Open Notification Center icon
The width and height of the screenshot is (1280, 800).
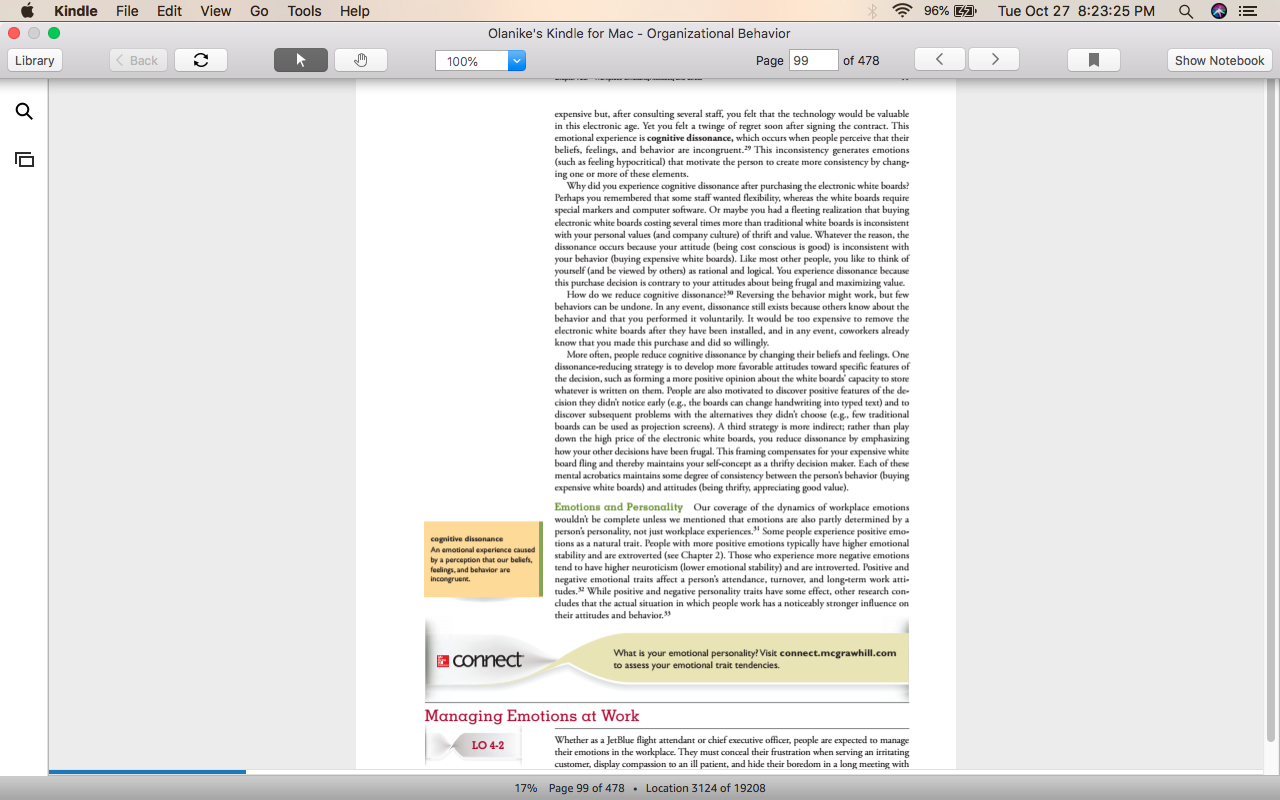1249,11
